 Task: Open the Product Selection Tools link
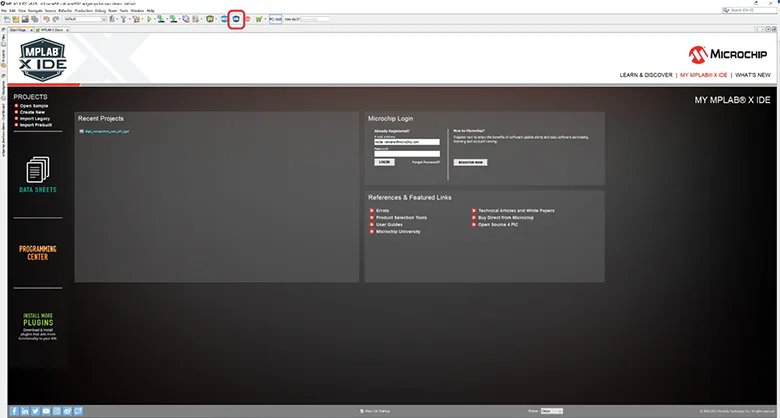click(x=401, y=217)
